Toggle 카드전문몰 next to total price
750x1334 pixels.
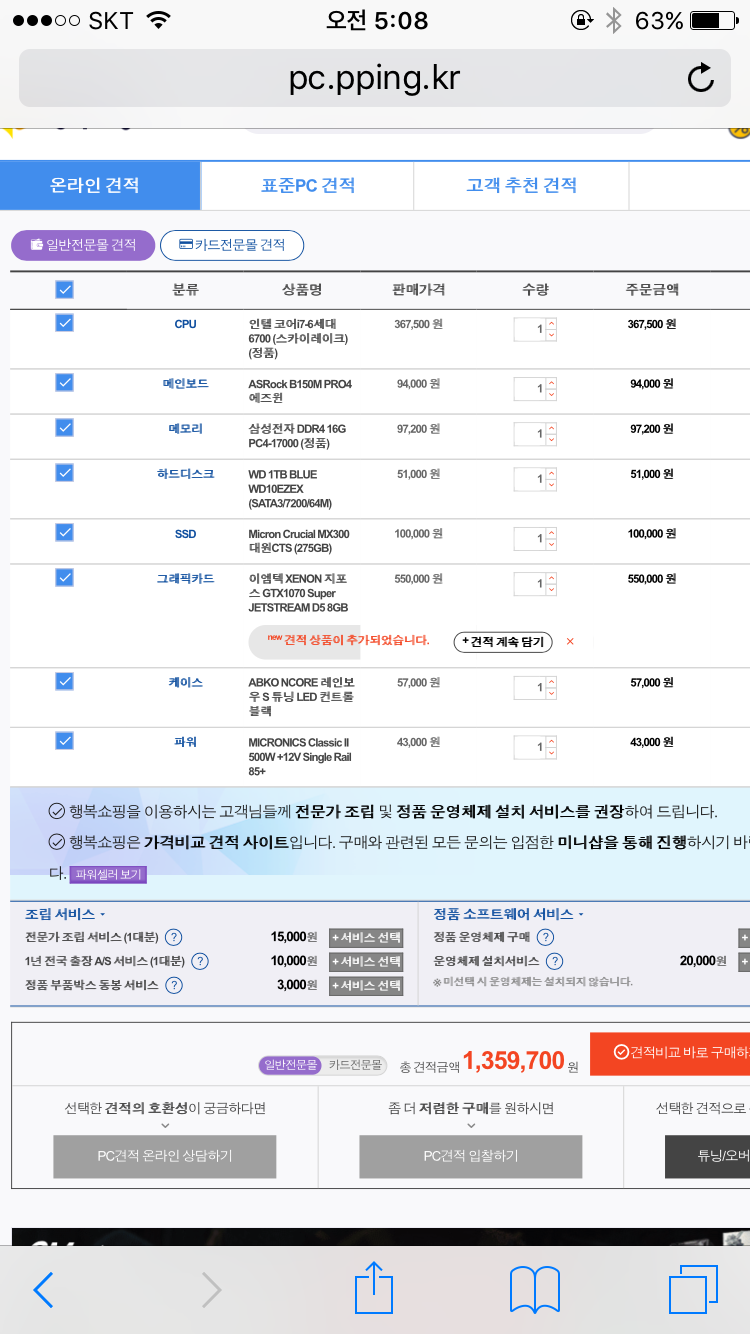pos(355,1065)
